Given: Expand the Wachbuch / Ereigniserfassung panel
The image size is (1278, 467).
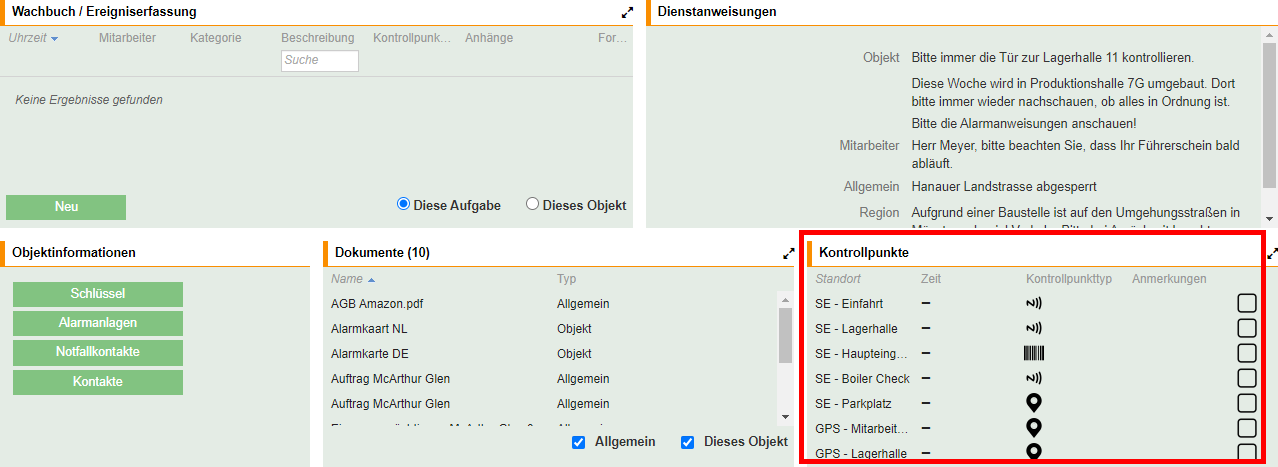Looking at the screenshot, I should click(x=627, y=12).
